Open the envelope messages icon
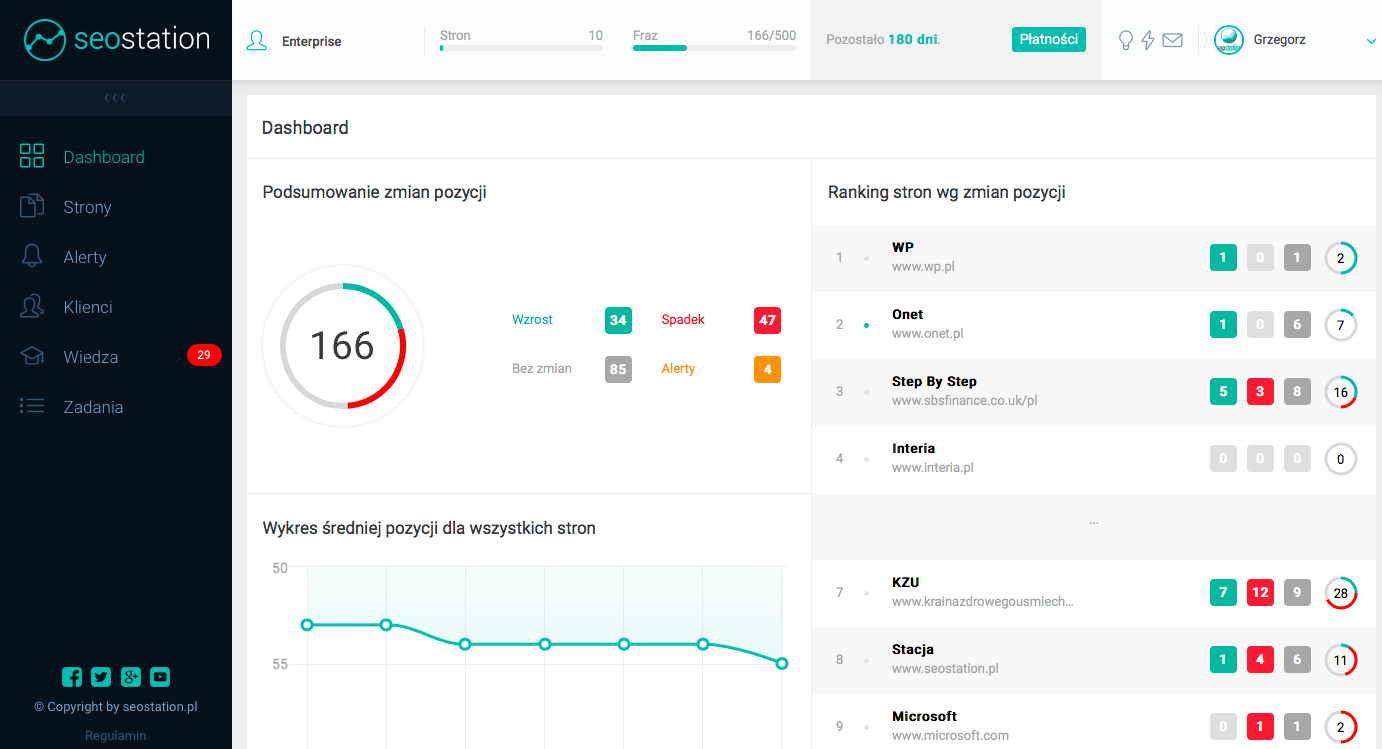 pyautogui.click(x=1172, y=40)
